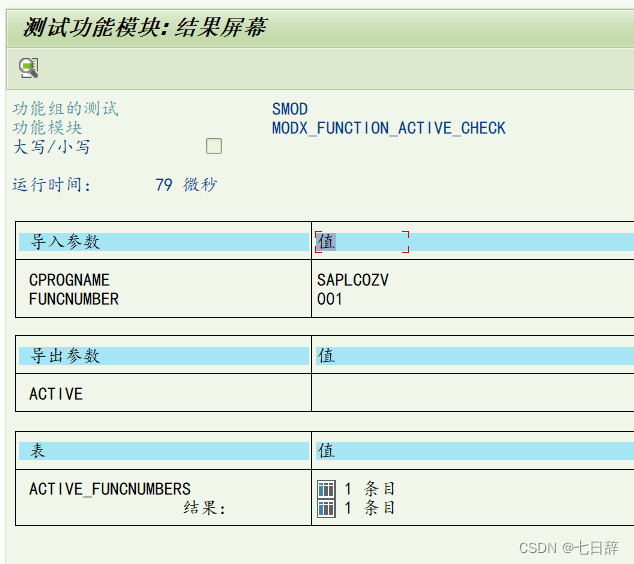Image resolution: width=634 pixels, height=564 pixels.
Task: Toggle the 大写/小写 checkbox
Action: pos(214,146)
